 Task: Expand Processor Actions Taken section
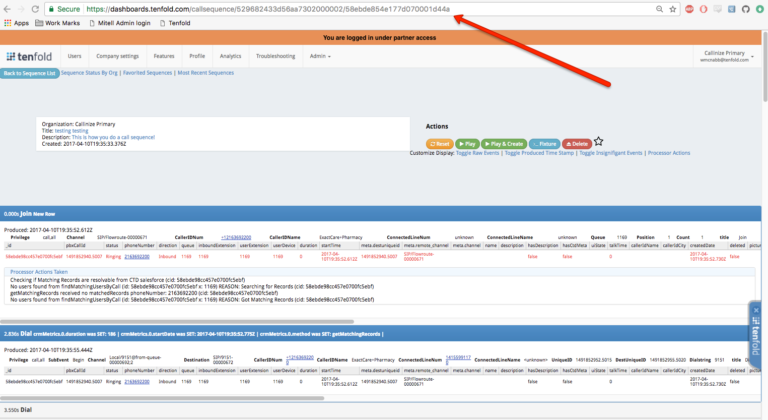(39, 272)
